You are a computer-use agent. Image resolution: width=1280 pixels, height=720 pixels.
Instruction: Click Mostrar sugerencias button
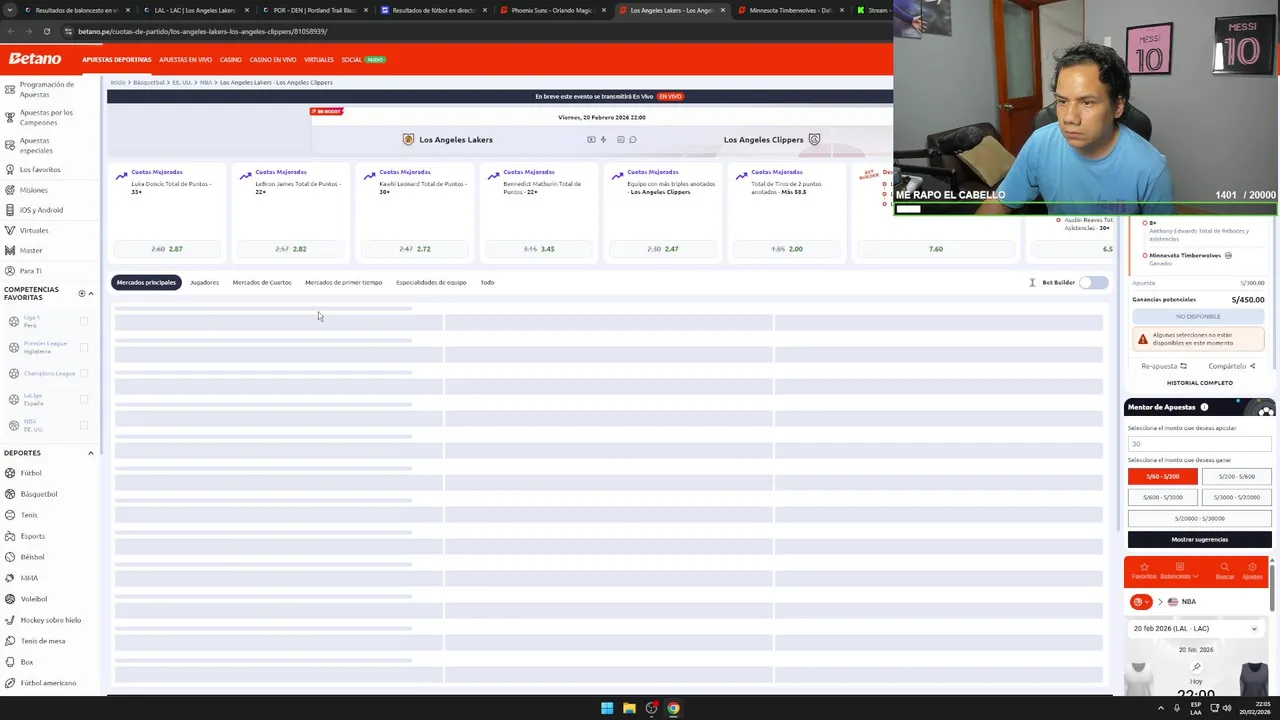1199,539
